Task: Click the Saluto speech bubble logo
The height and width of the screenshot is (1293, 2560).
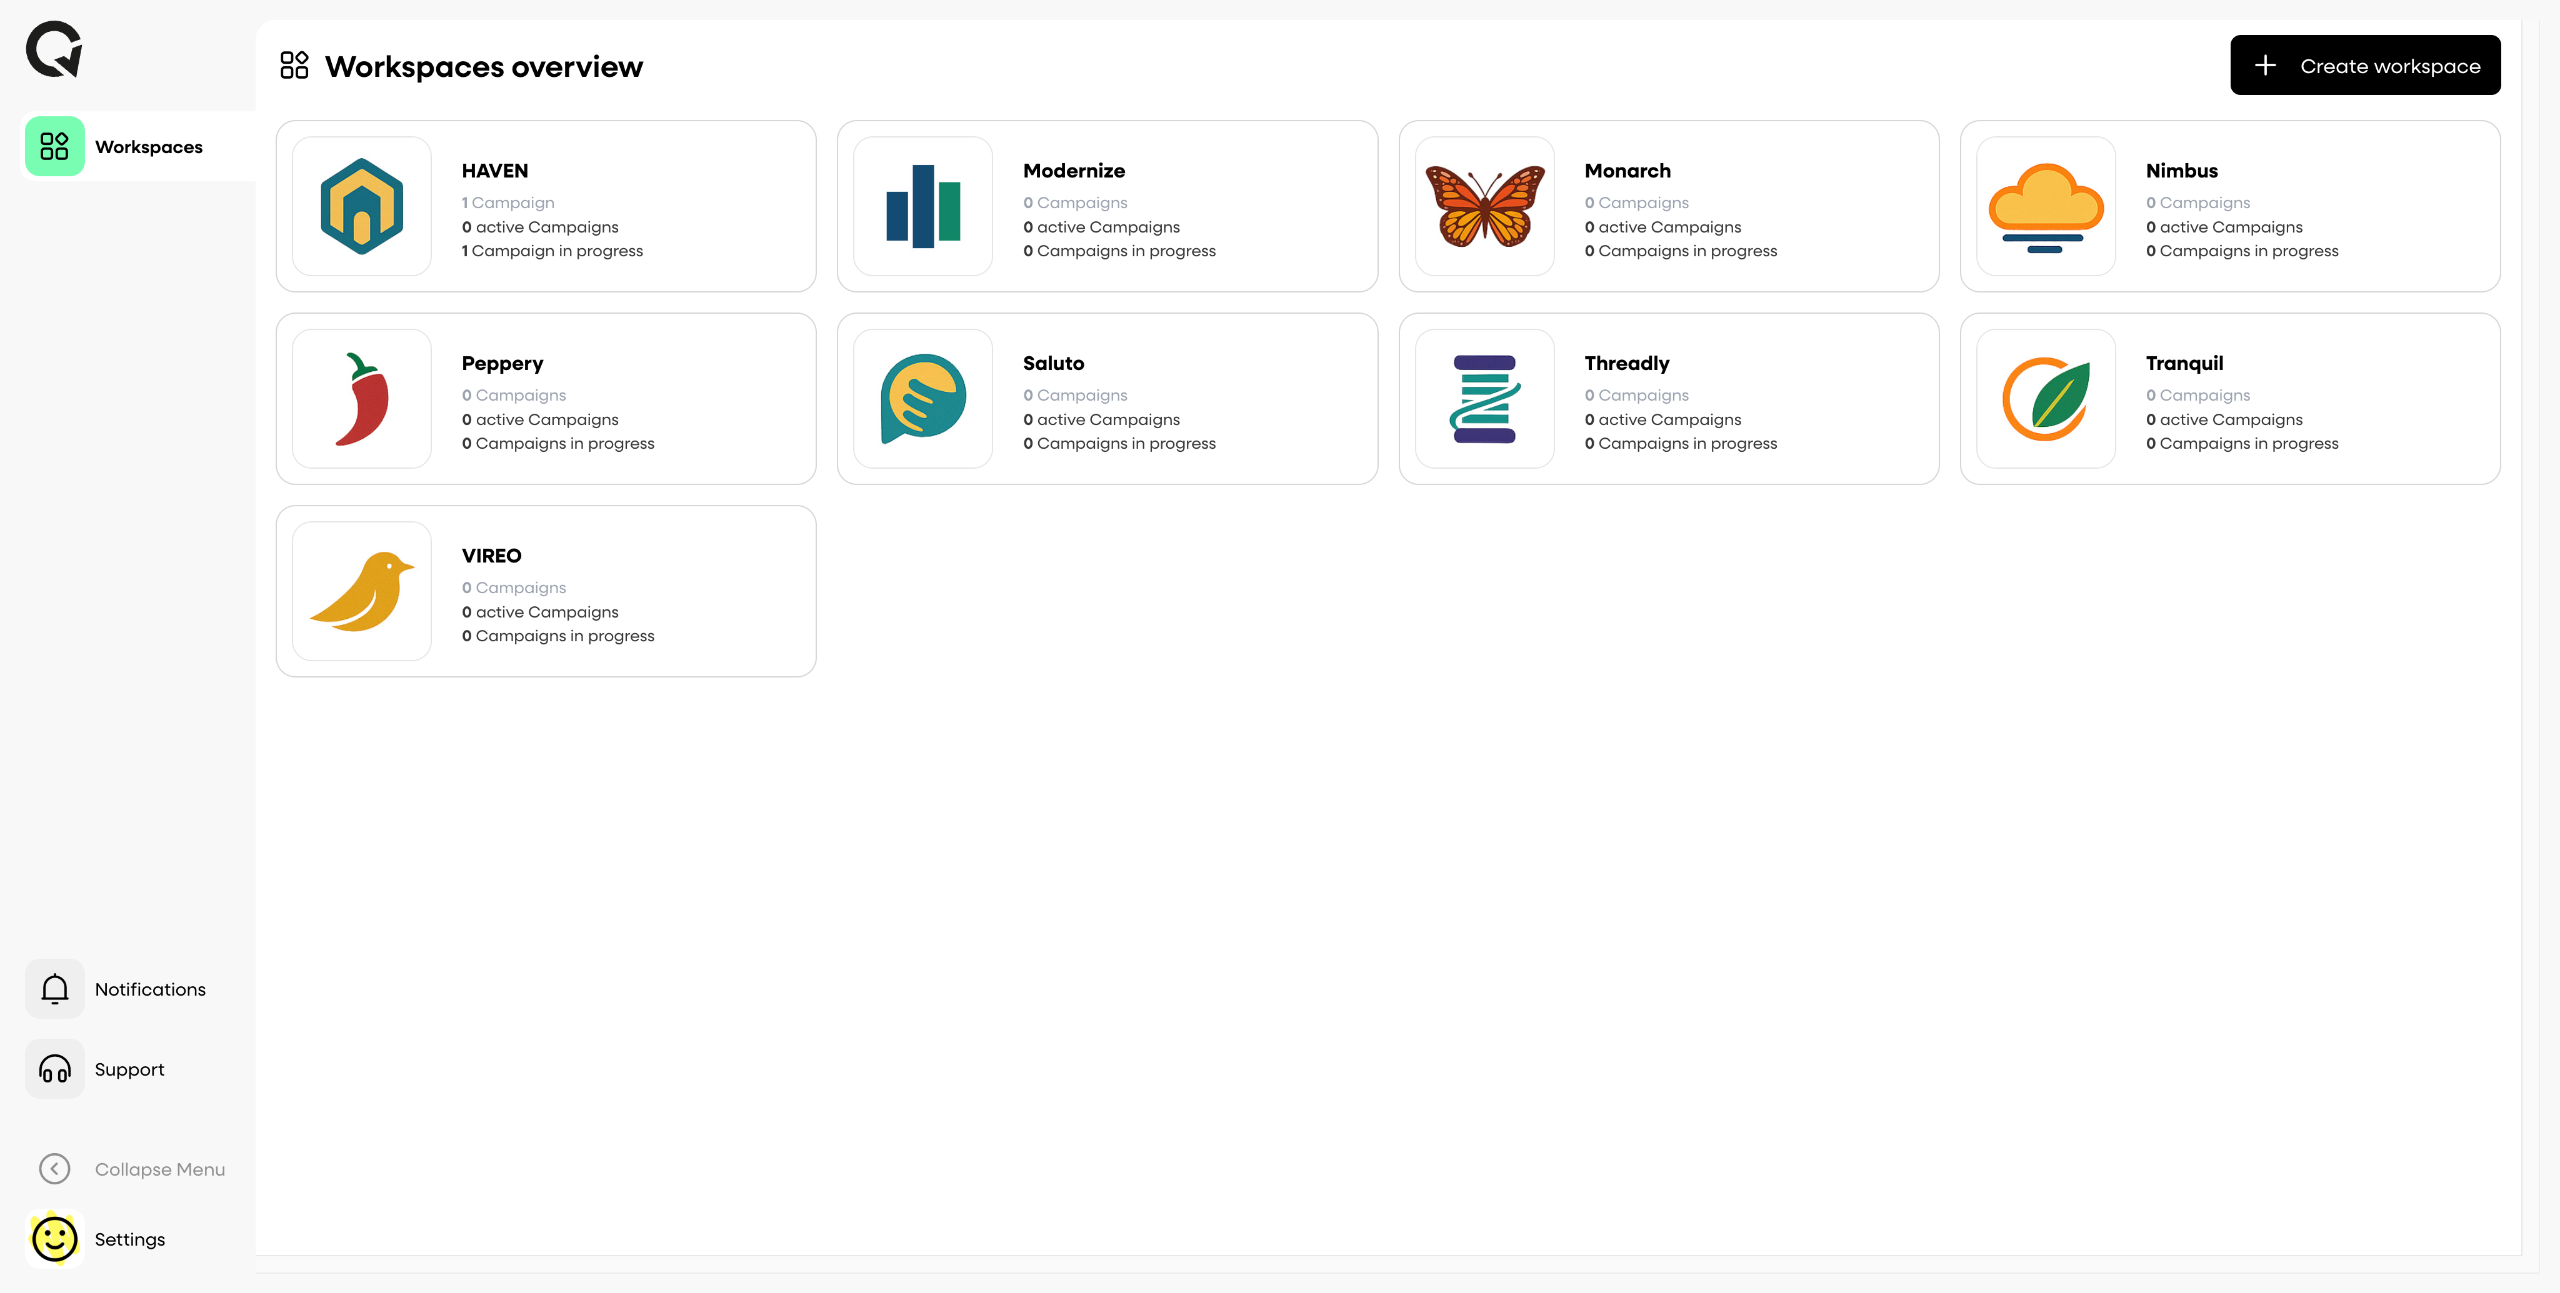Action: (923, 399)
